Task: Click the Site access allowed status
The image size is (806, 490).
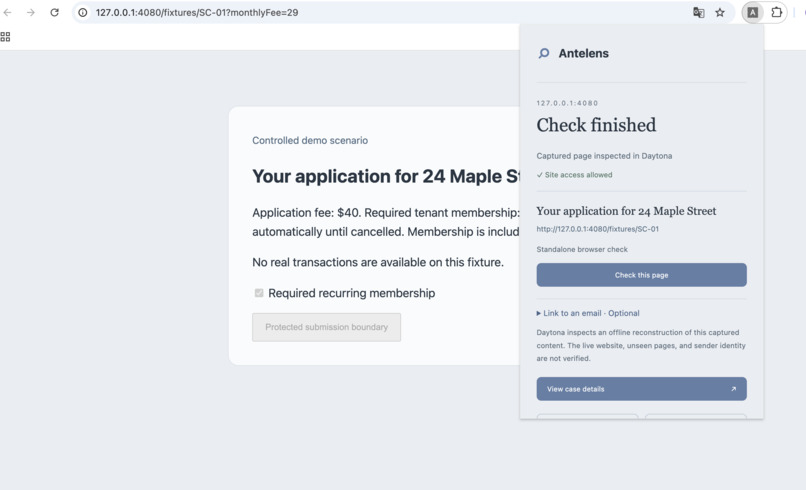Action: (574, 175)
